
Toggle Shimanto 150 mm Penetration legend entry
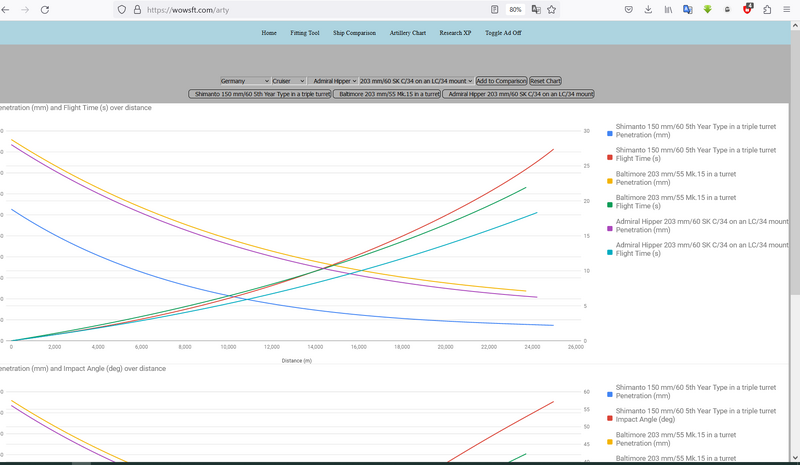coord(695,131)
